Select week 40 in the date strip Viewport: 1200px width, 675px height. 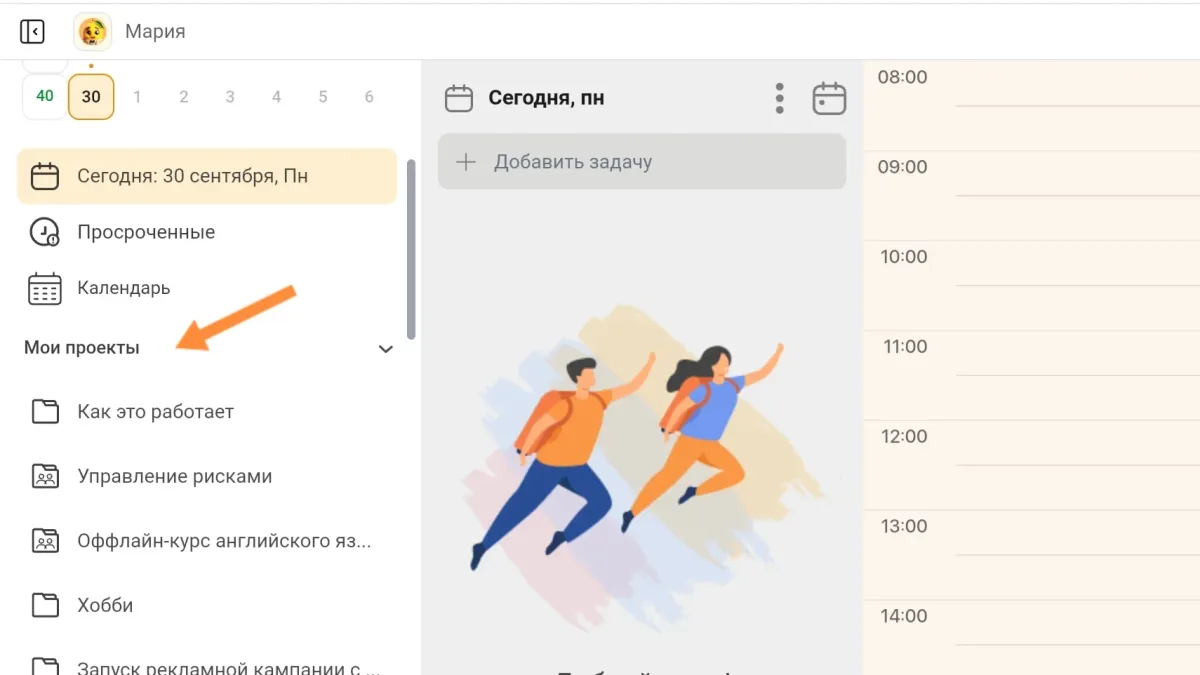click(x=45, y=96)
